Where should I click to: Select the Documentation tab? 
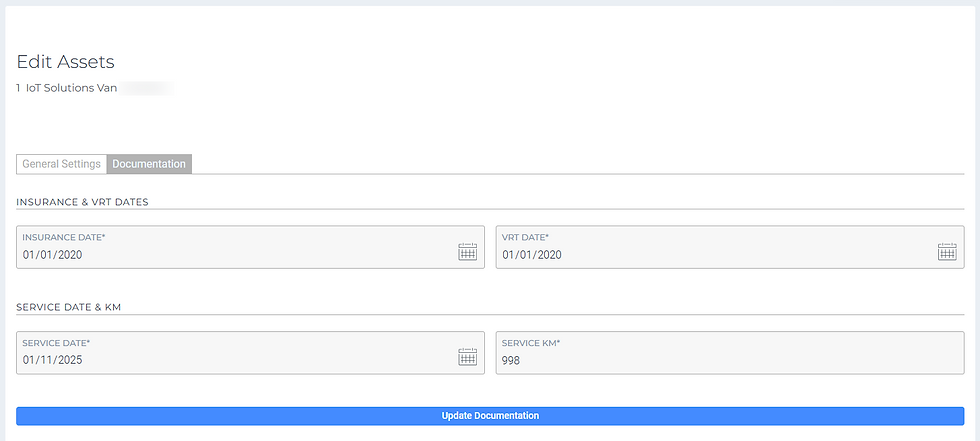(x=149, y=164)
